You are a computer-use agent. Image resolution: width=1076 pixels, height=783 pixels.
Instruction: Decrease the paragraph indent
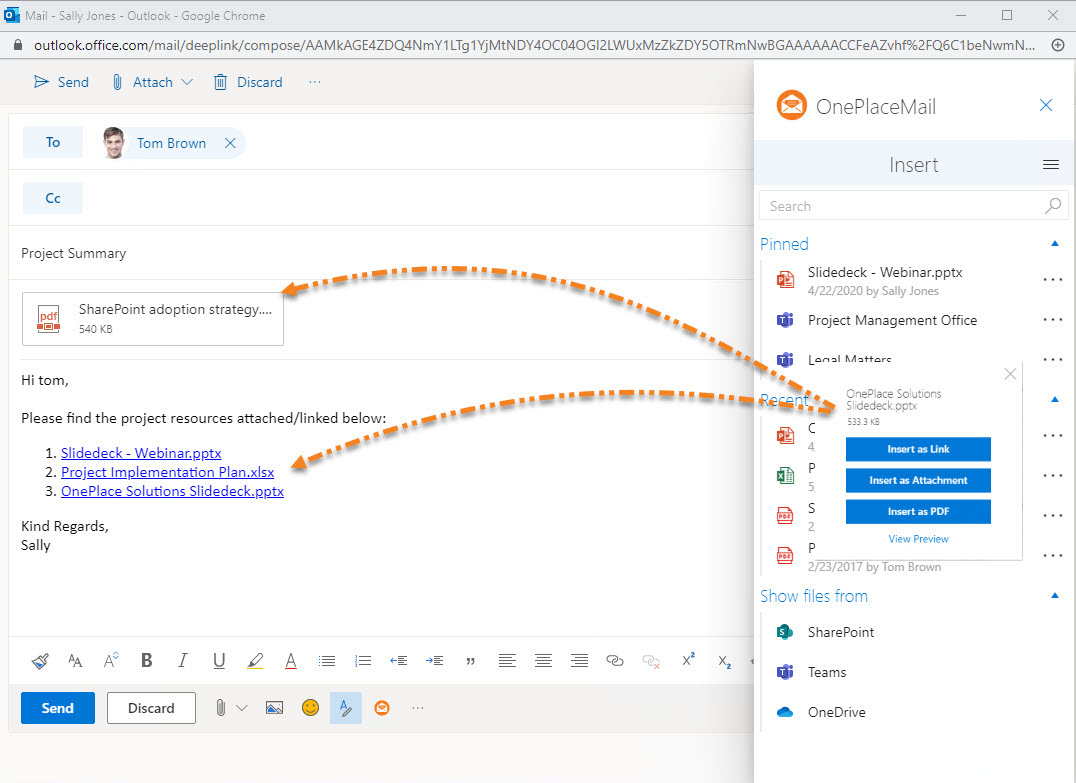(x=399, y=661)
